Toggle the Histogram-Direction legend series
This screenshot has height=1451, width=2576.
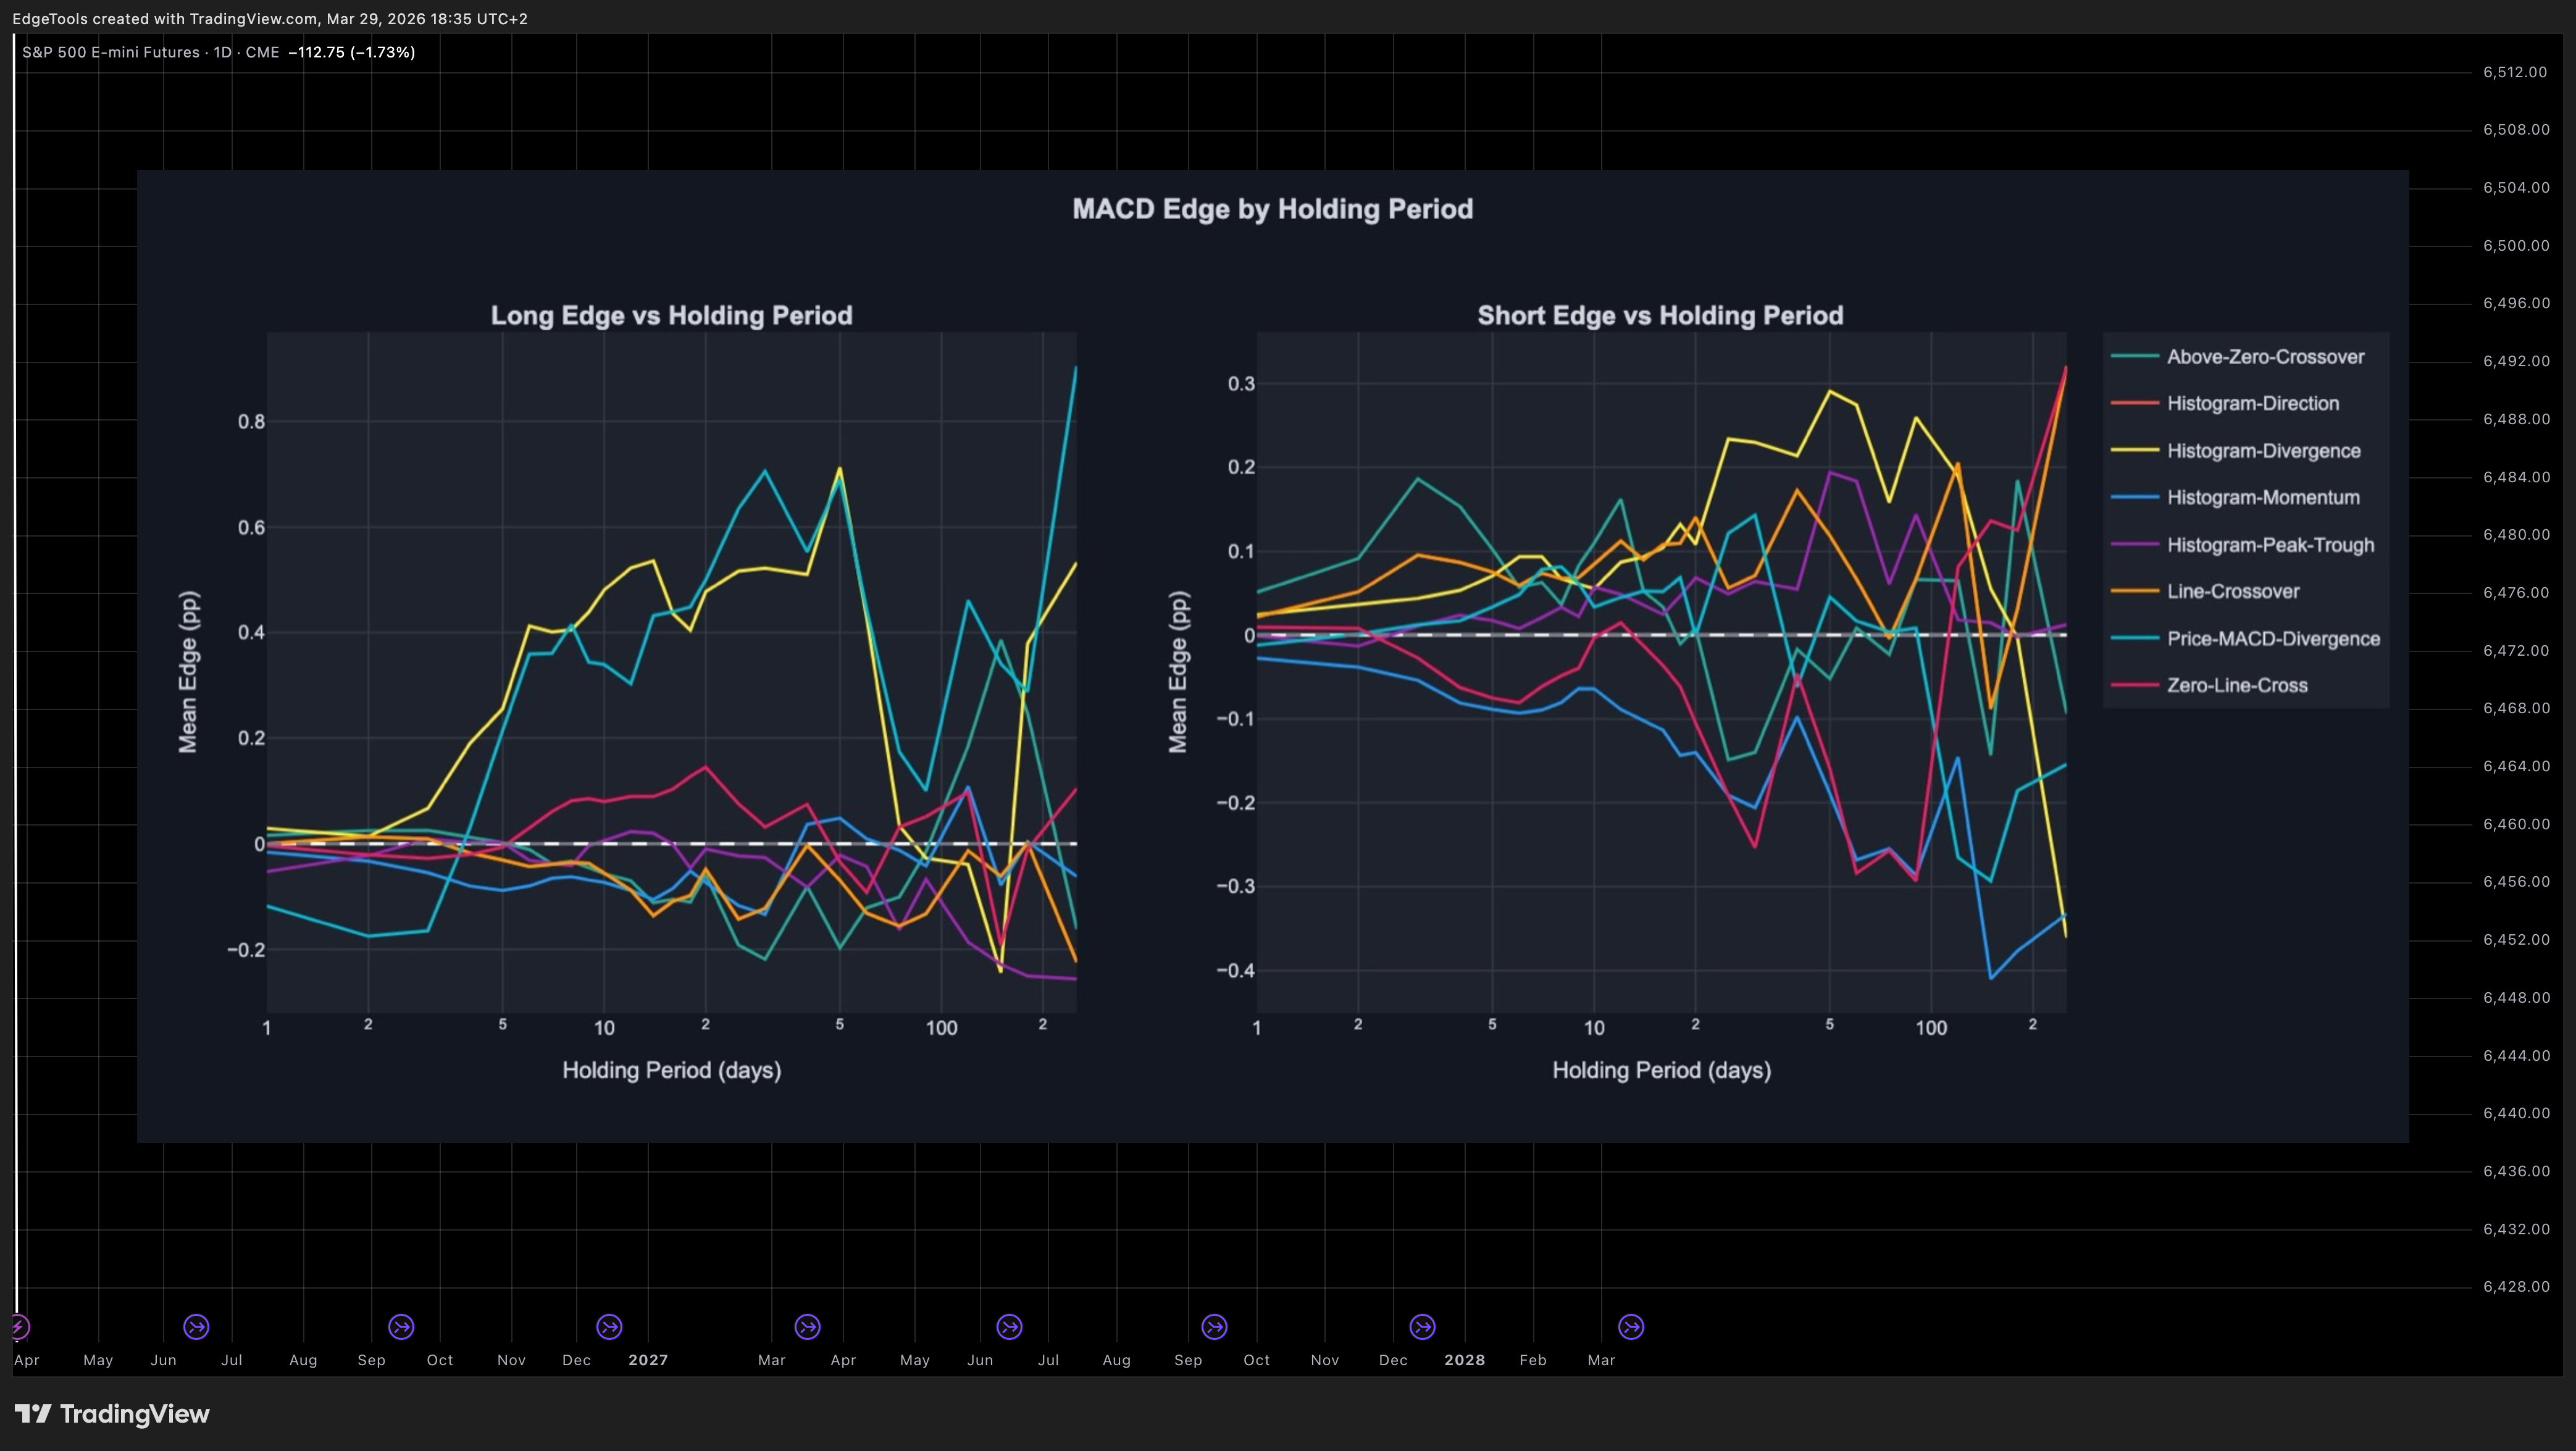pyautogui.click(x=2225, y=404)
